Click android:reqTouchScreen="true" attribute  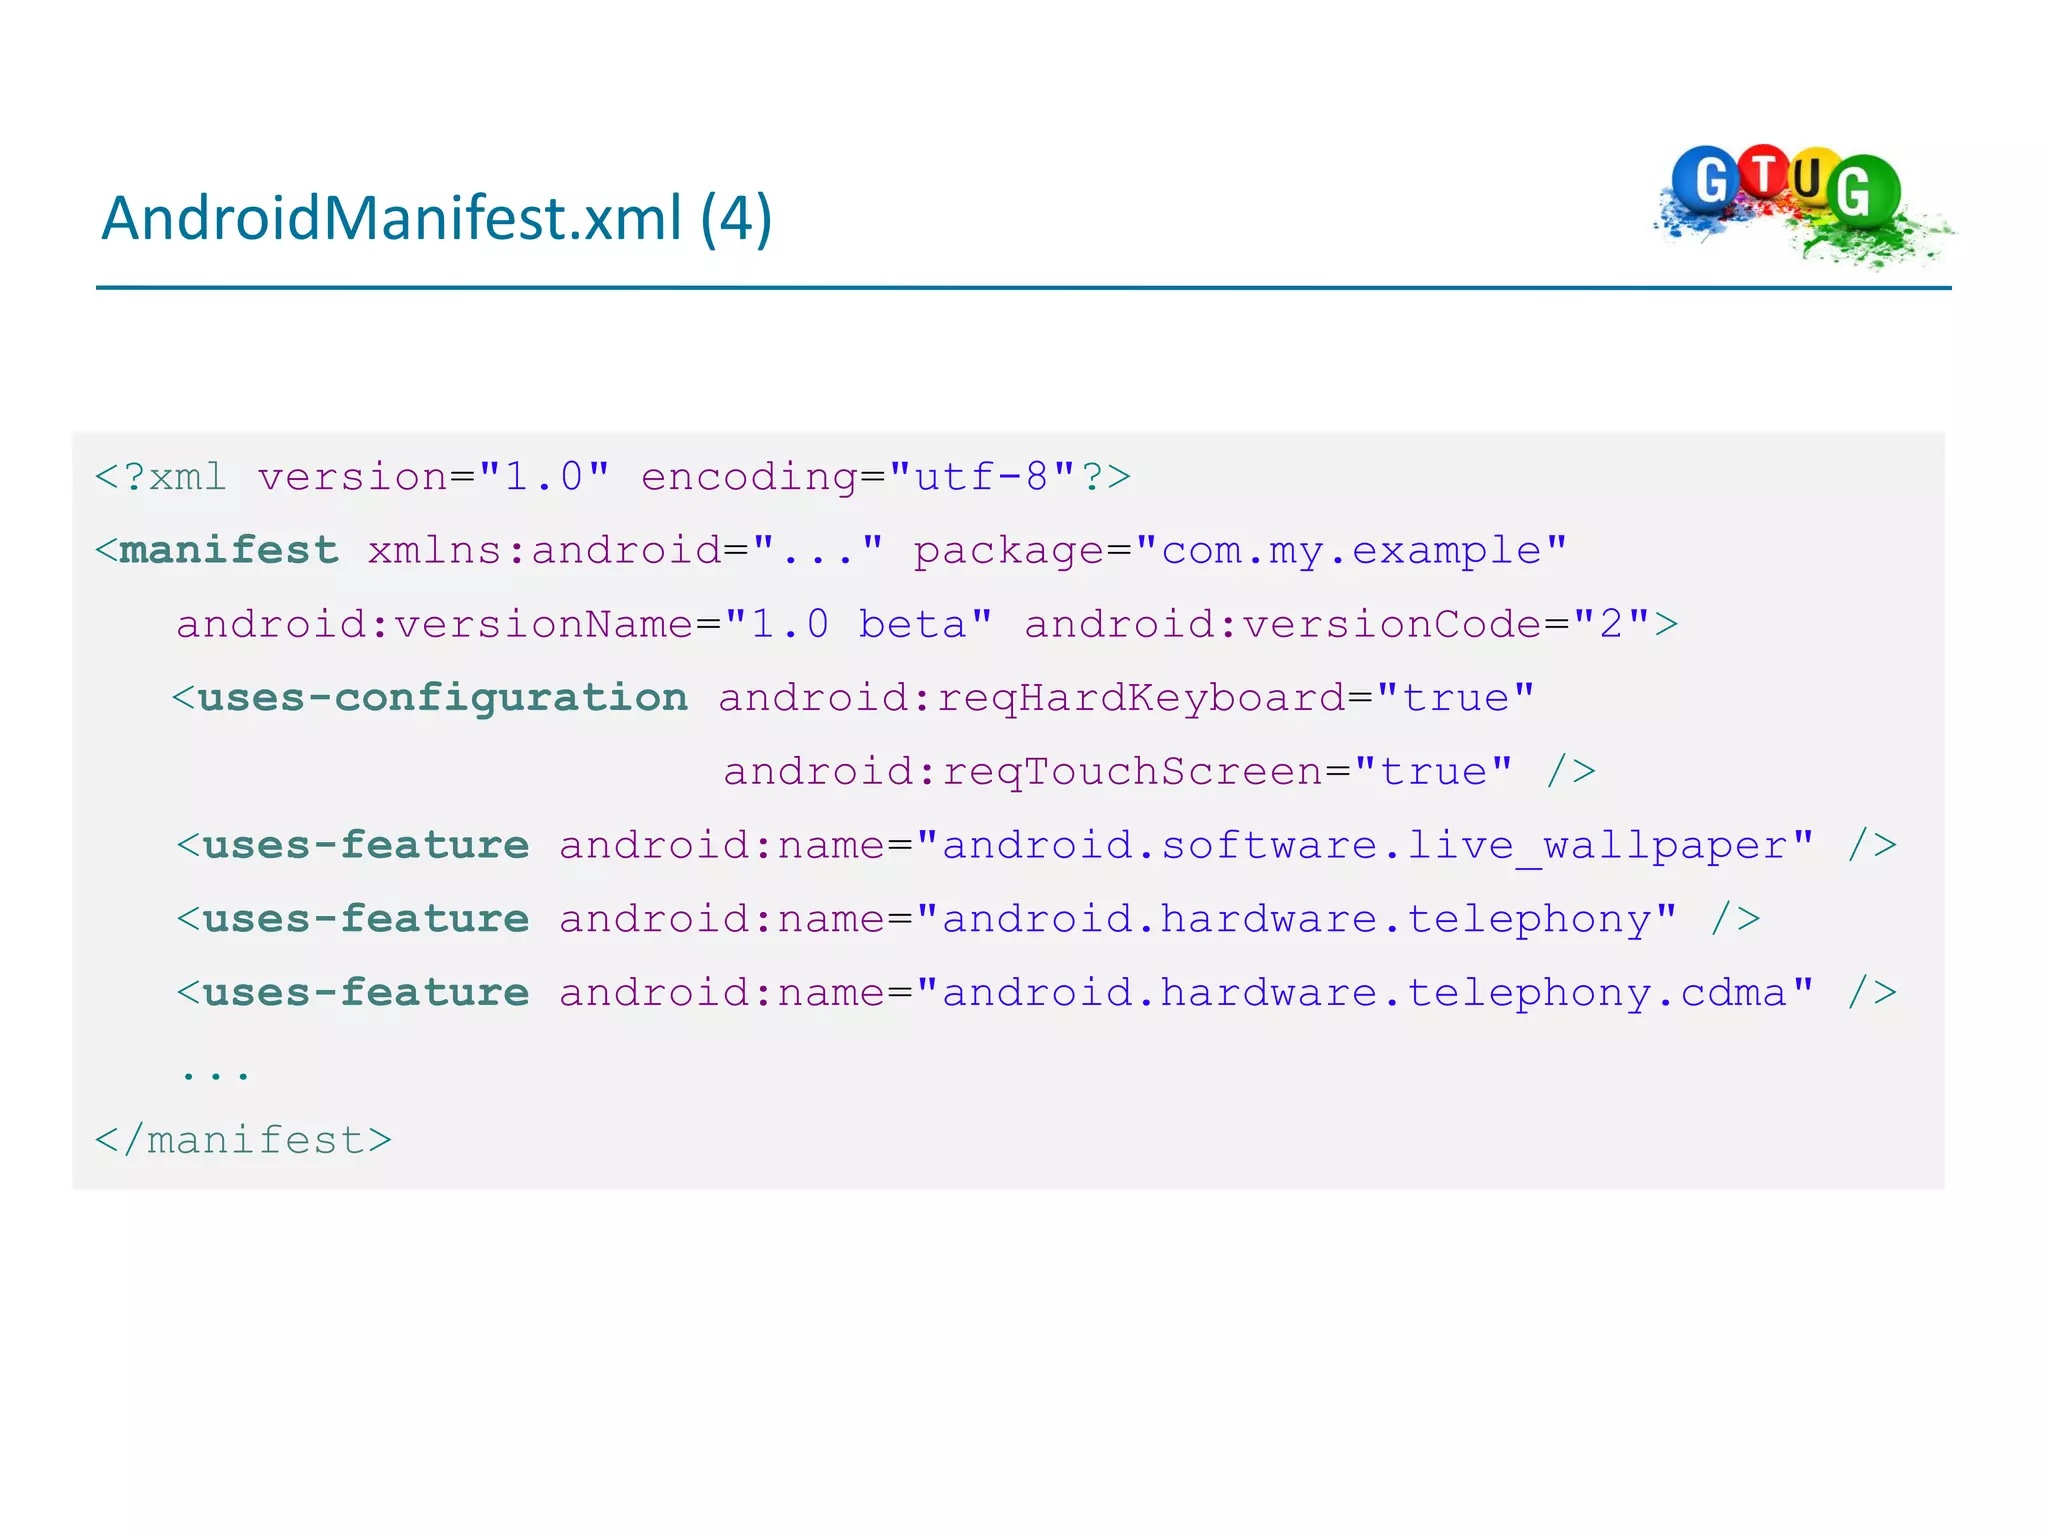coord(1118,772)
